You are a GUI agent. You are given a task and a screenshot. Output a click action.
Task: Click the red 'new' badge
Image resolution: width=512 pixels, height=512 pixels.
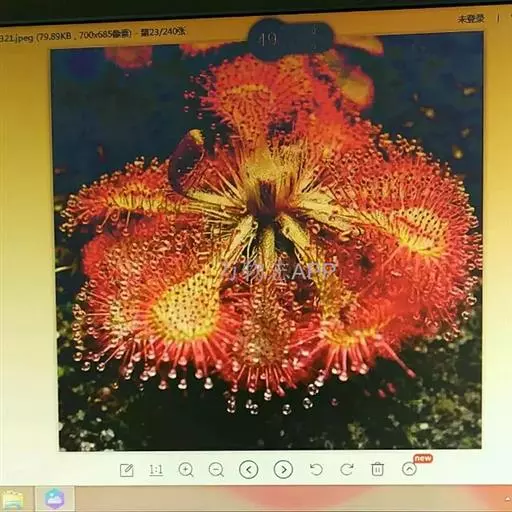pyautogui.click(x=423, y=458)
